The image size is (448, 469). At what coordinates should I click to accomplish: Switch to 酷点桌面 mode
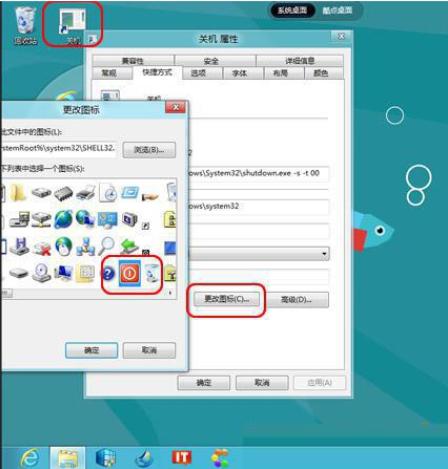coord(337,10)
